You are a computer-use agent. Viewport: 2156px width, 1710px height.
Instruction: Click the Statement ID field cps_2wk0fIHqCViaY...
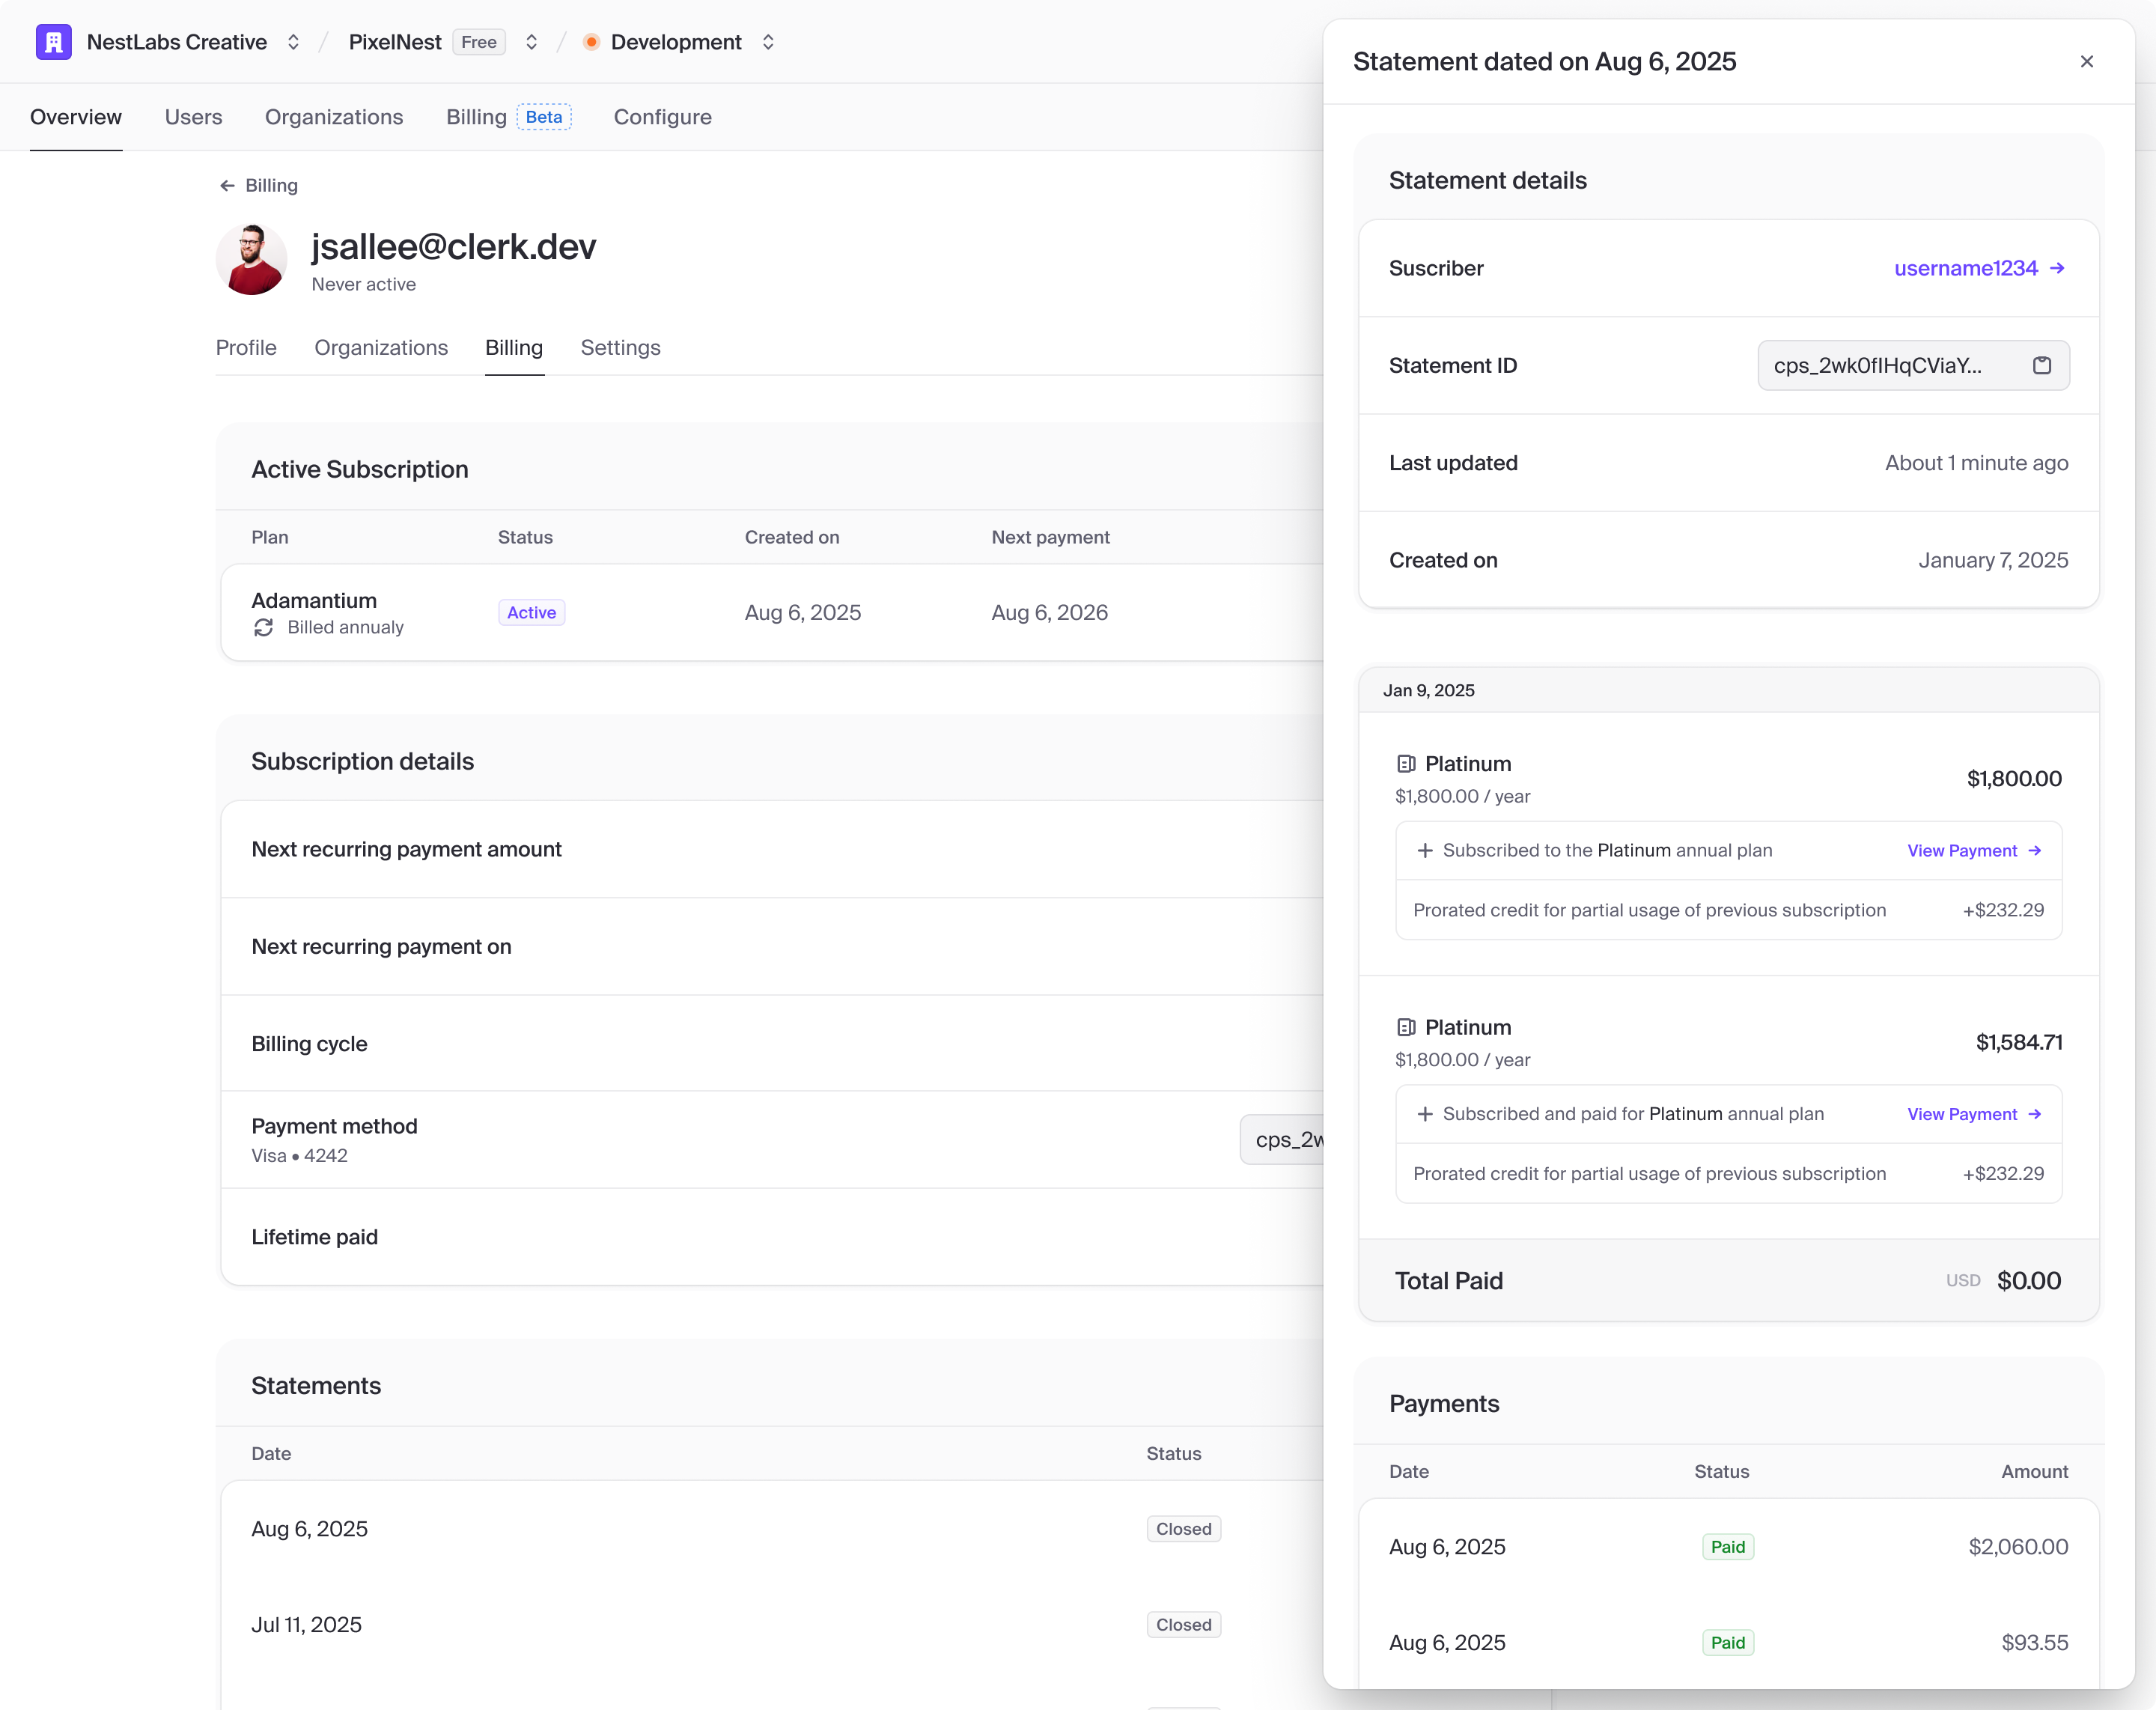click(1913, 365)
